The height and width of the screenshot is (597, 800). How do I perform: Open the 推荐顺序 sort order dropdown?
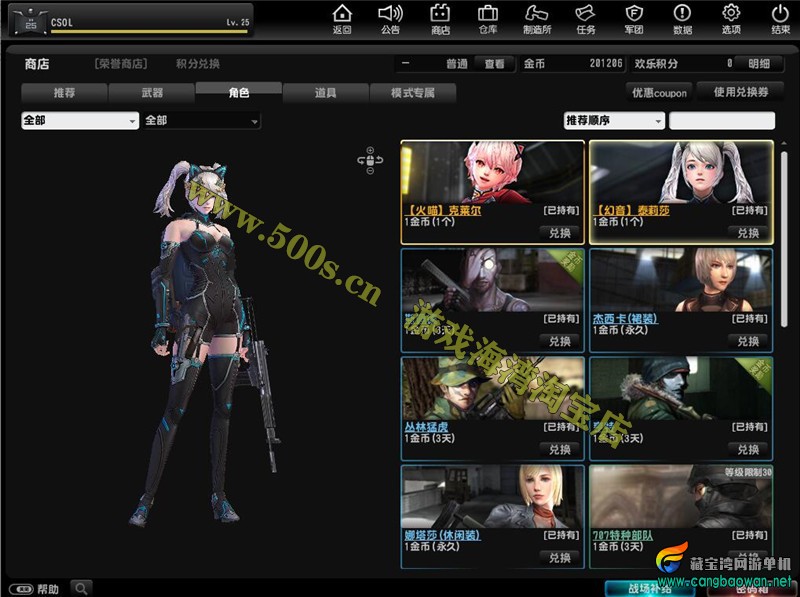pyautogui.click(x=614, y=121)
